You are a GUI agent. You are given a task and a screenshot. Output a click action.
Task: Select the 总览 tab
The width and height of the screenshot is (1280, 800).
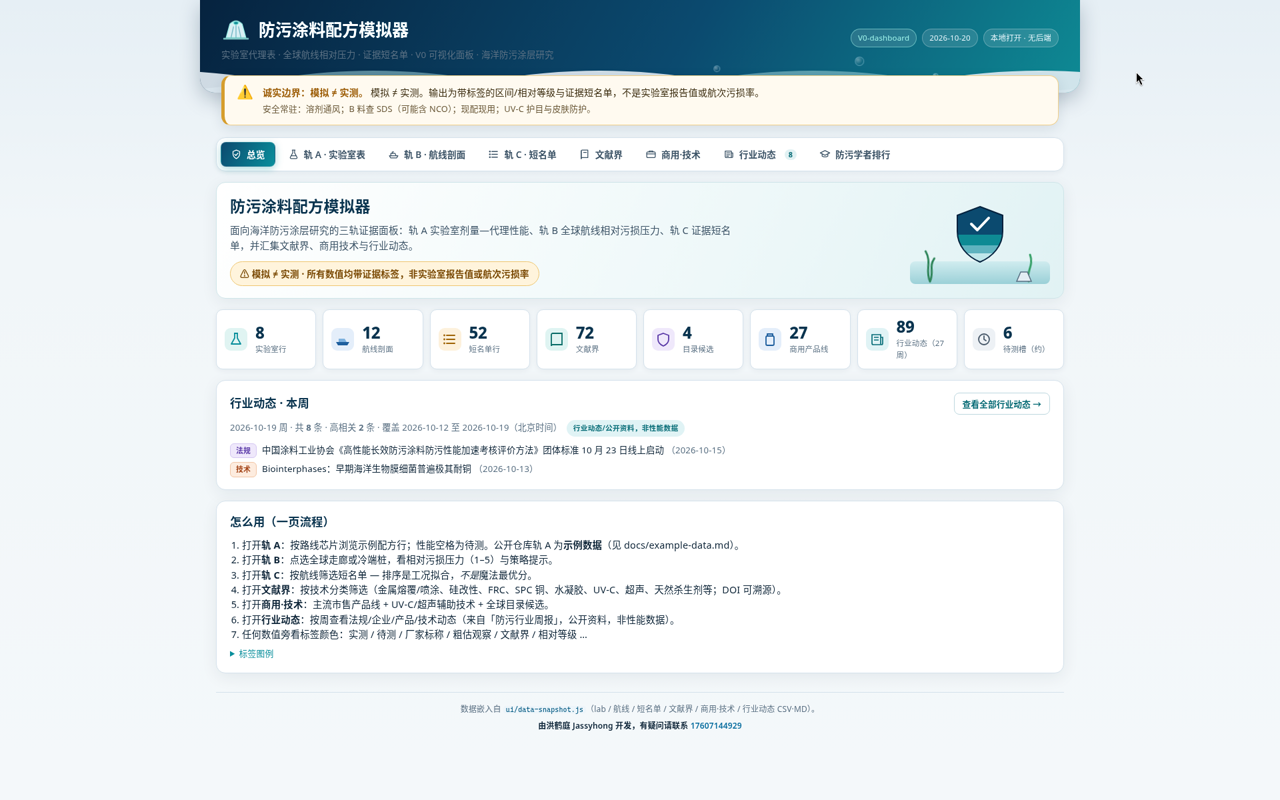click(248, 155)
